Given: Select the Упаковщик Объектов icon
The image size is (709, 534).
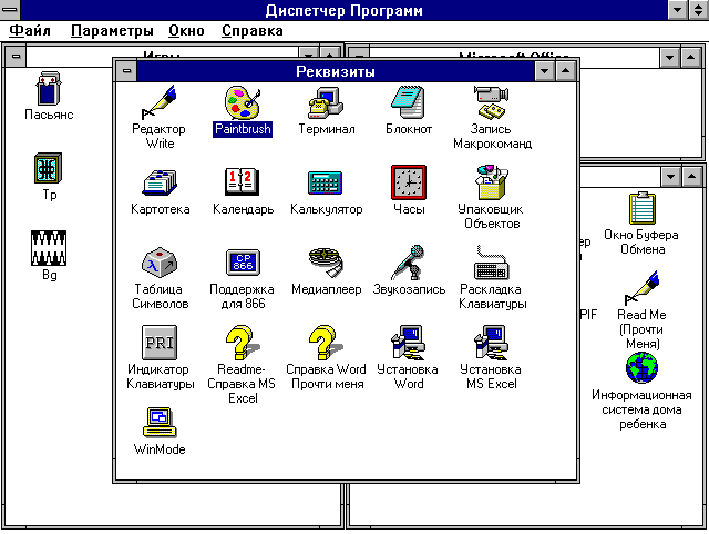Looking at the screenshot, I should click(x=492, y=182).
